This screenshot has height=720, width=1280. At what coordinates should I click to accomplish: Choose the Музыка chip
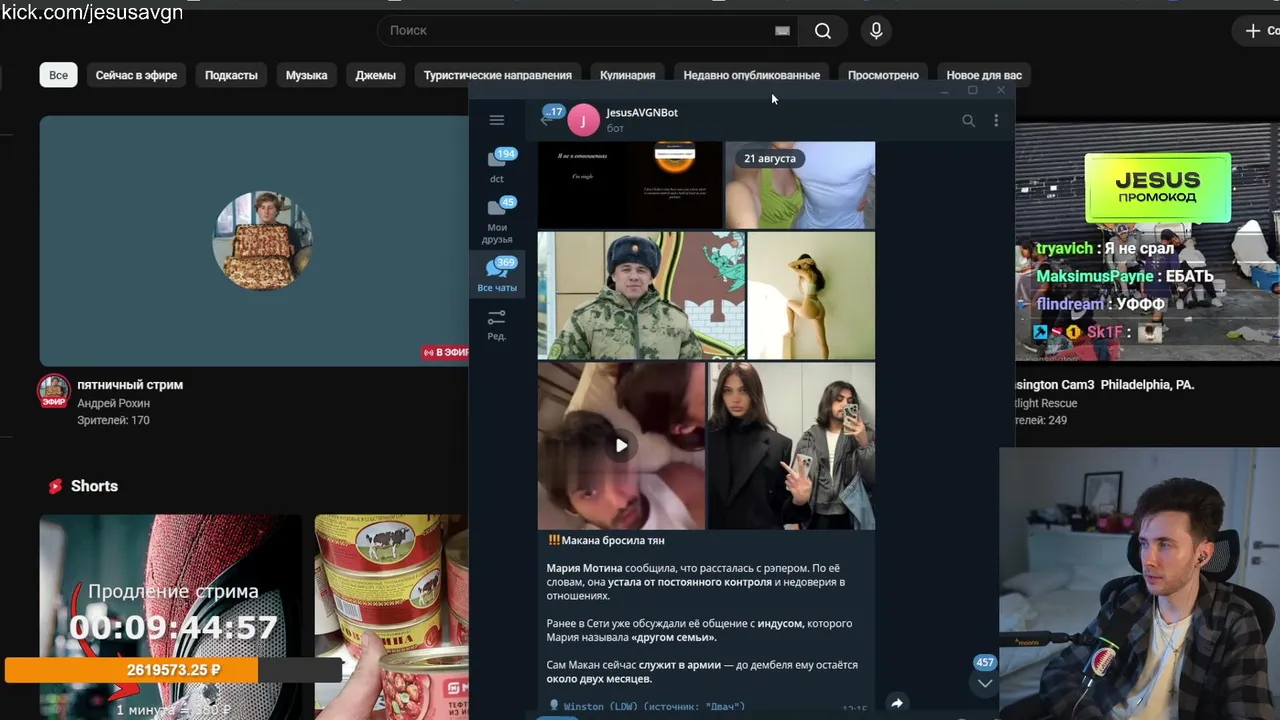(x=306, y=75)
